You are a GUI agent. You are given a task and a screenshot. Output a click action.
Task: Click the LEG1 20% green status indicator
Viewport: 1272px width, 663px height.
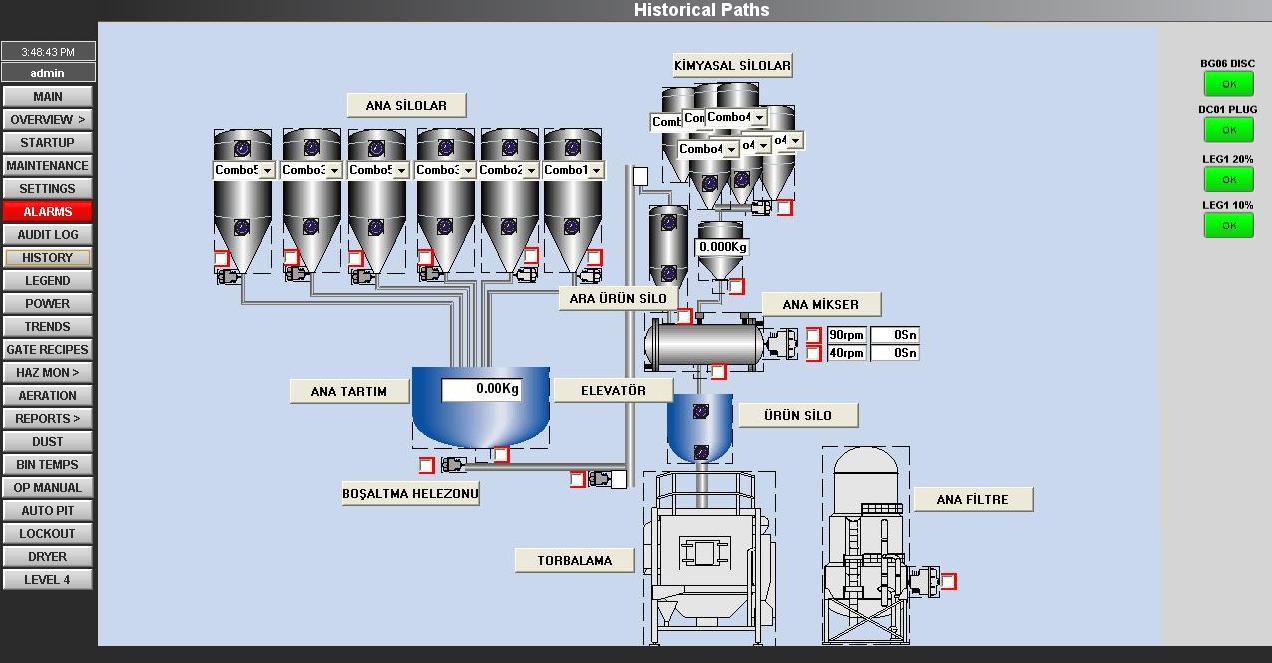(1228, 179)
